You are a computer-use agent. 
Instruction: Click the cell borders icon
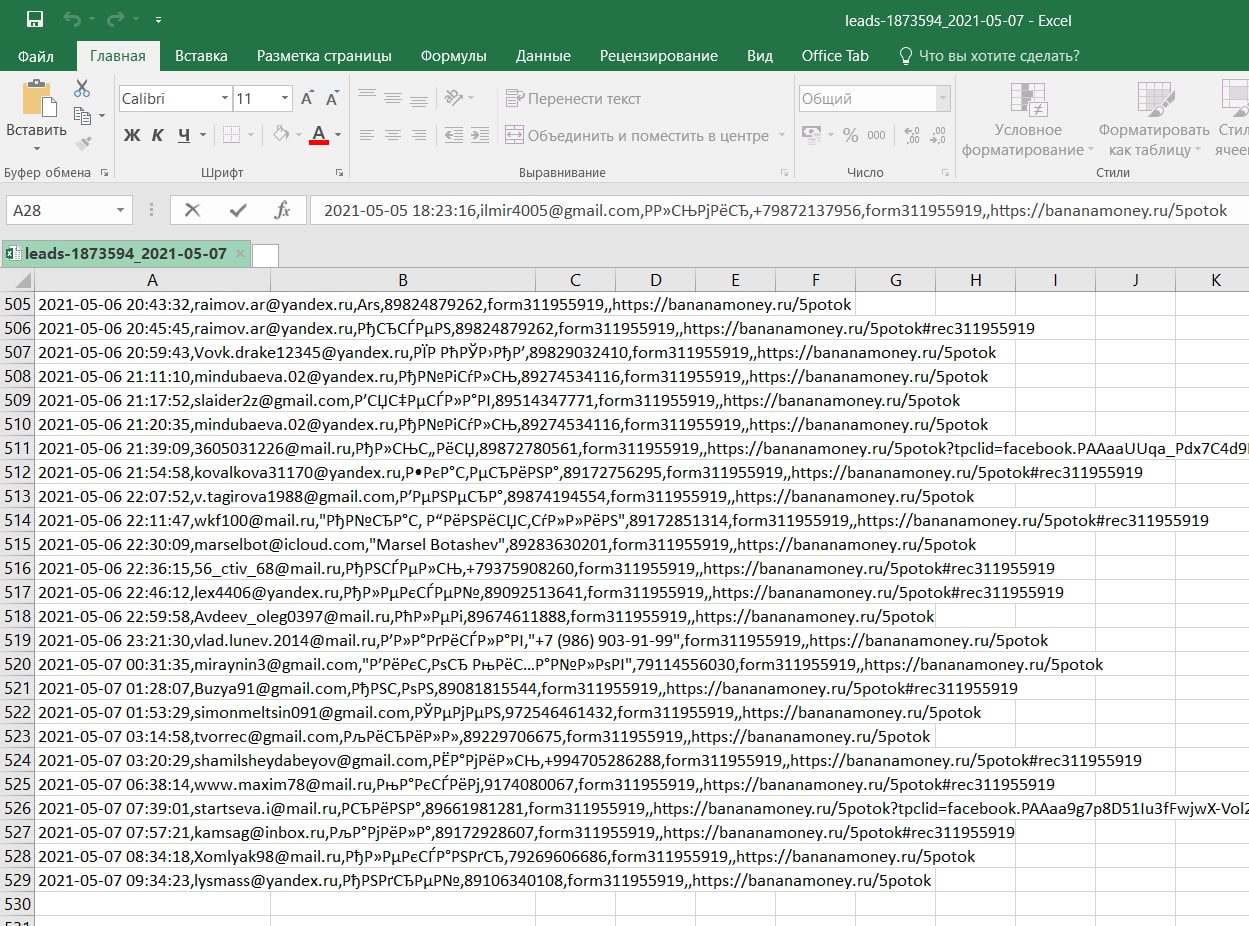click(x=231, y=134)
